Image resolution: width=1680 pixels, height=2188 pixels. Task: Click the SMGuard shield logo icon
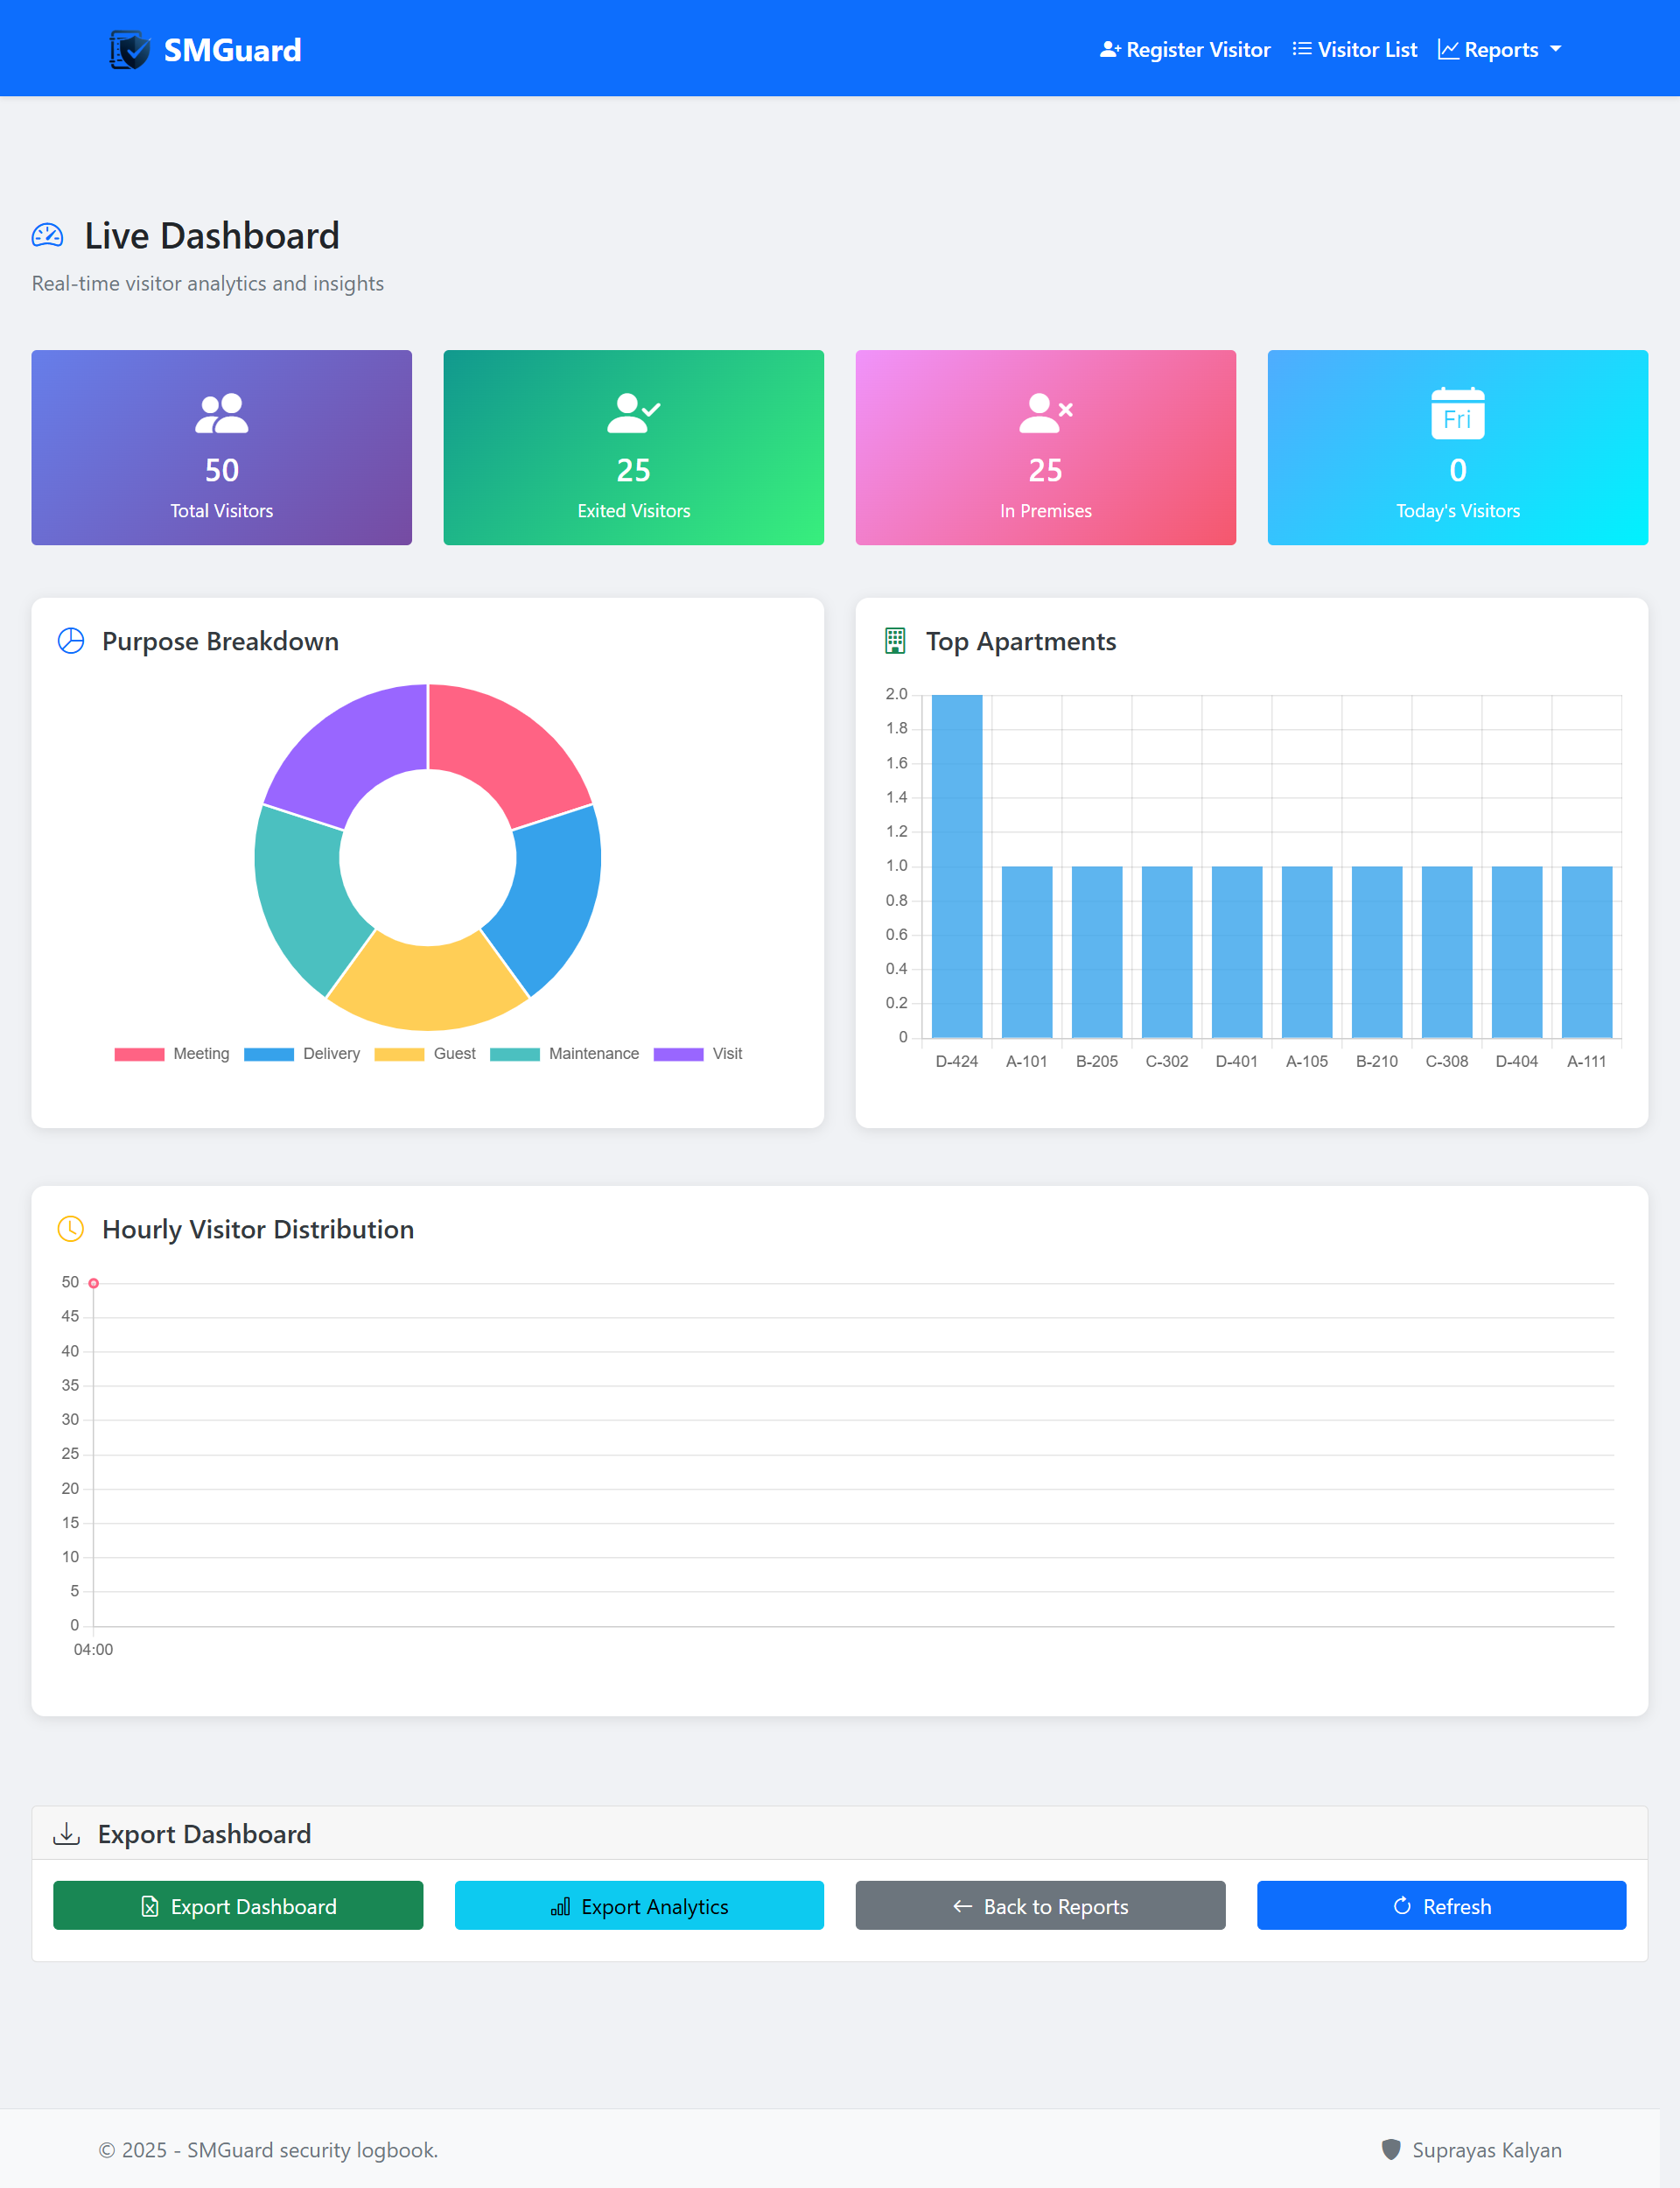click(130, 50)
